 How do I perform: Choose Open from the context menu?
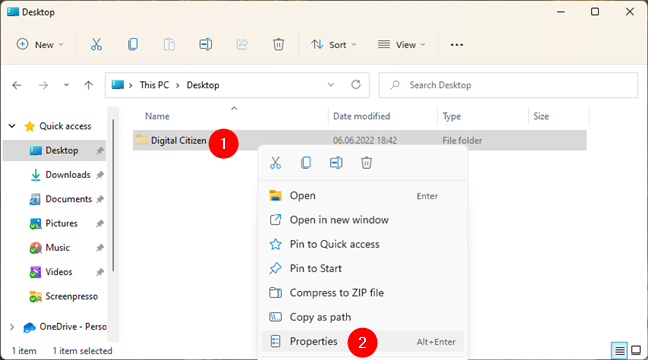coord(362,195)
